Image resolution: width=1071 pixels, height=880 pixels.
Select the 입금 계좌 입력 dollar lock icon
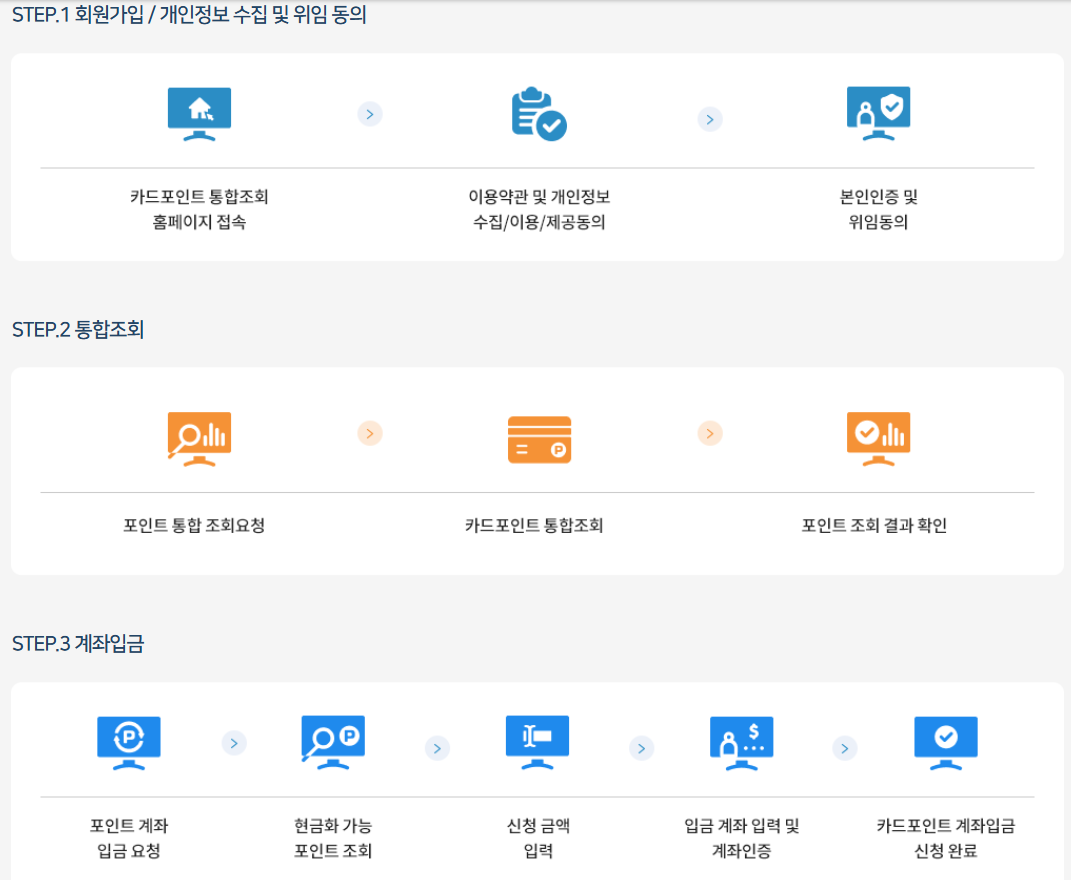(741, 743)
